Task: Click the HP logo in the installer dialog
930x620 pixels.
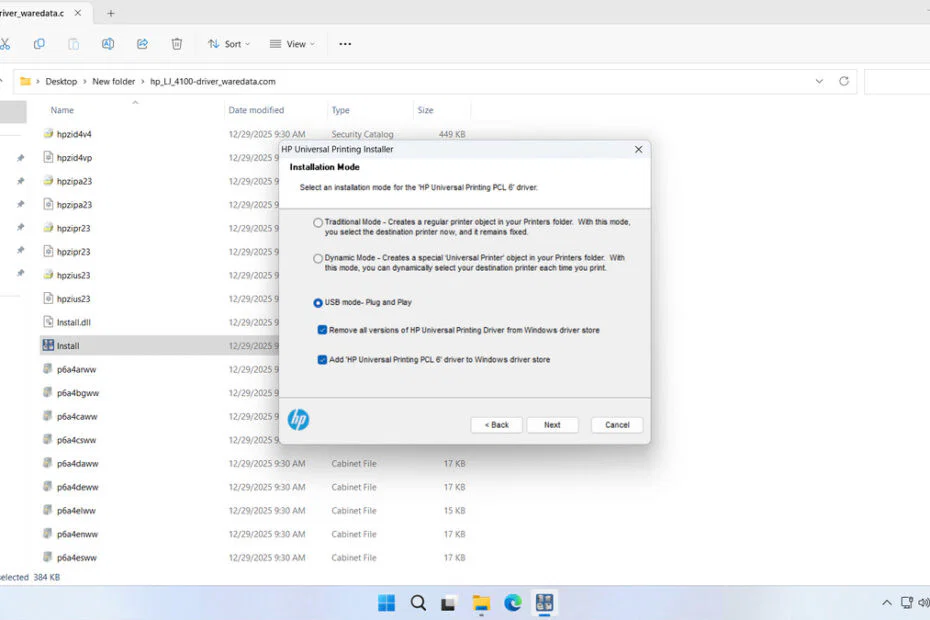Action: tap(297, 420)
